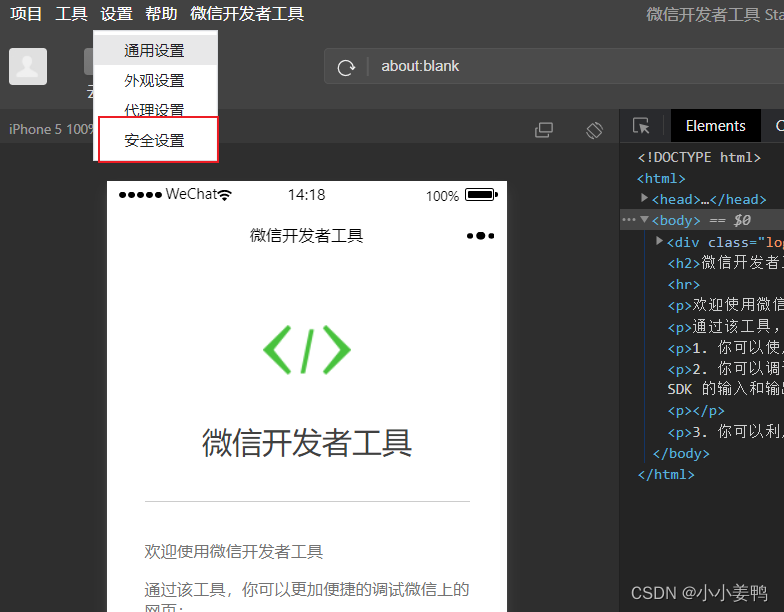The image size is (784, 612).
Task: Select the <p>欢迎使用 element line
Action: pyautogui.click(x=726, y=304)
